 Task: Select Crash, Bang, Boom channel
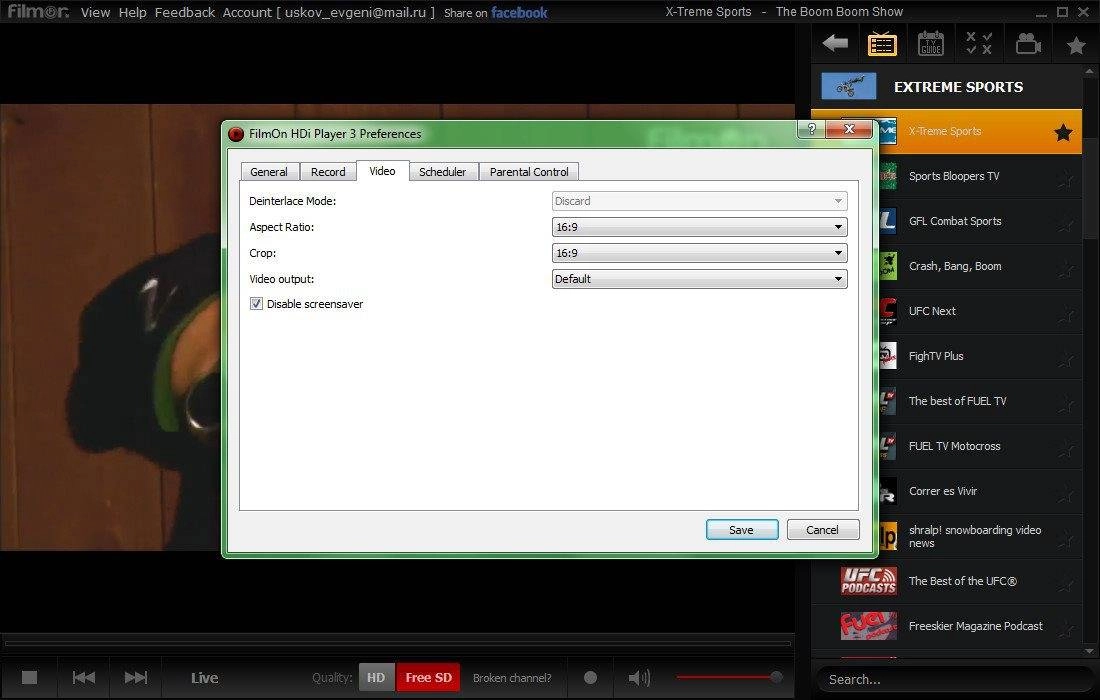pos(955,266)
